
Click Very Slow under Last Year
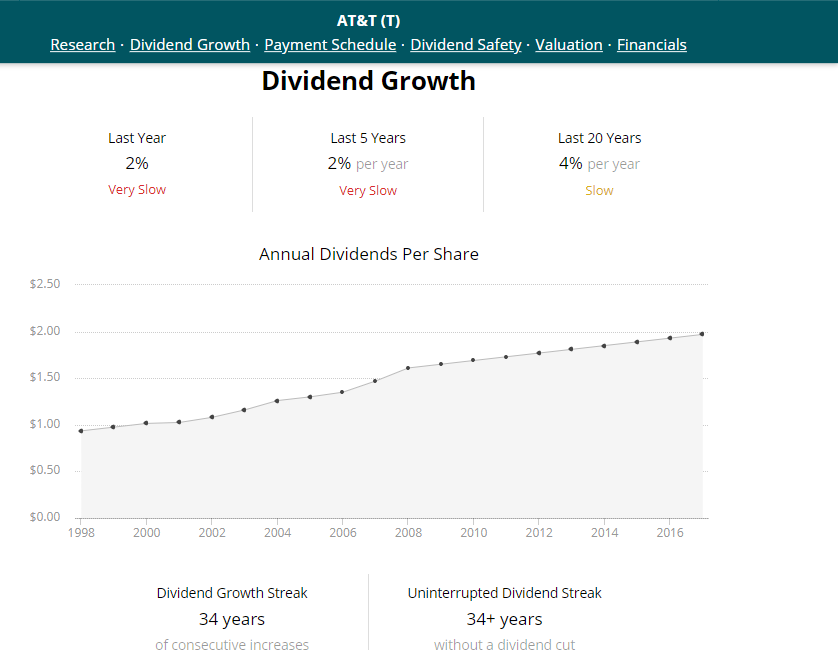click(x=137, y=190)
